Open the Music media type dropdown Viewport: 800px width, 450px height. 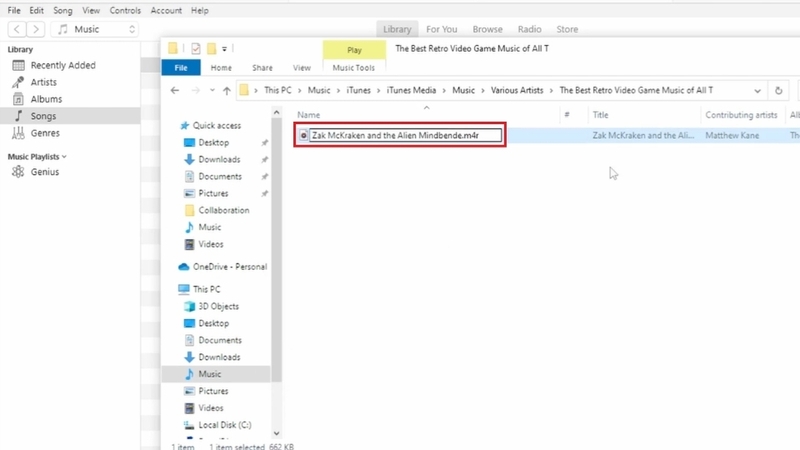95,29
